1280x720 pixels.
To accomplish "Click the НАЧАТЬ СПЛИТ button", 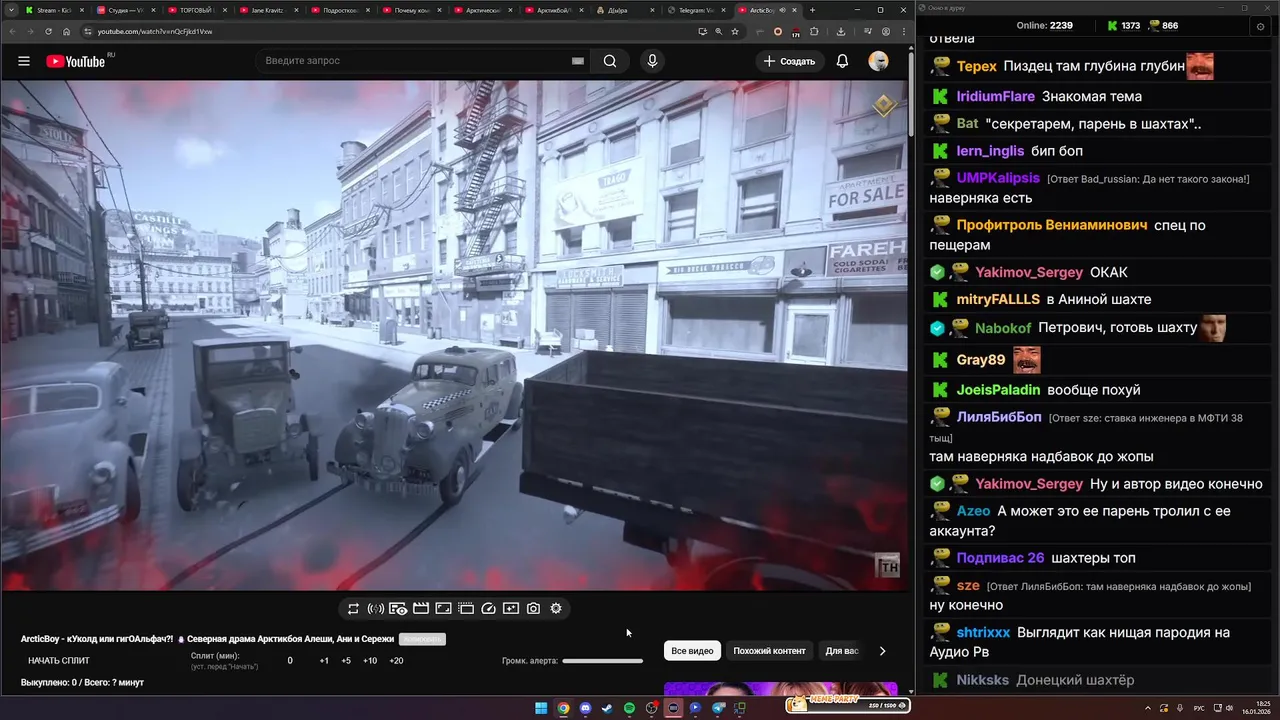I will click(x=59, y=661).
